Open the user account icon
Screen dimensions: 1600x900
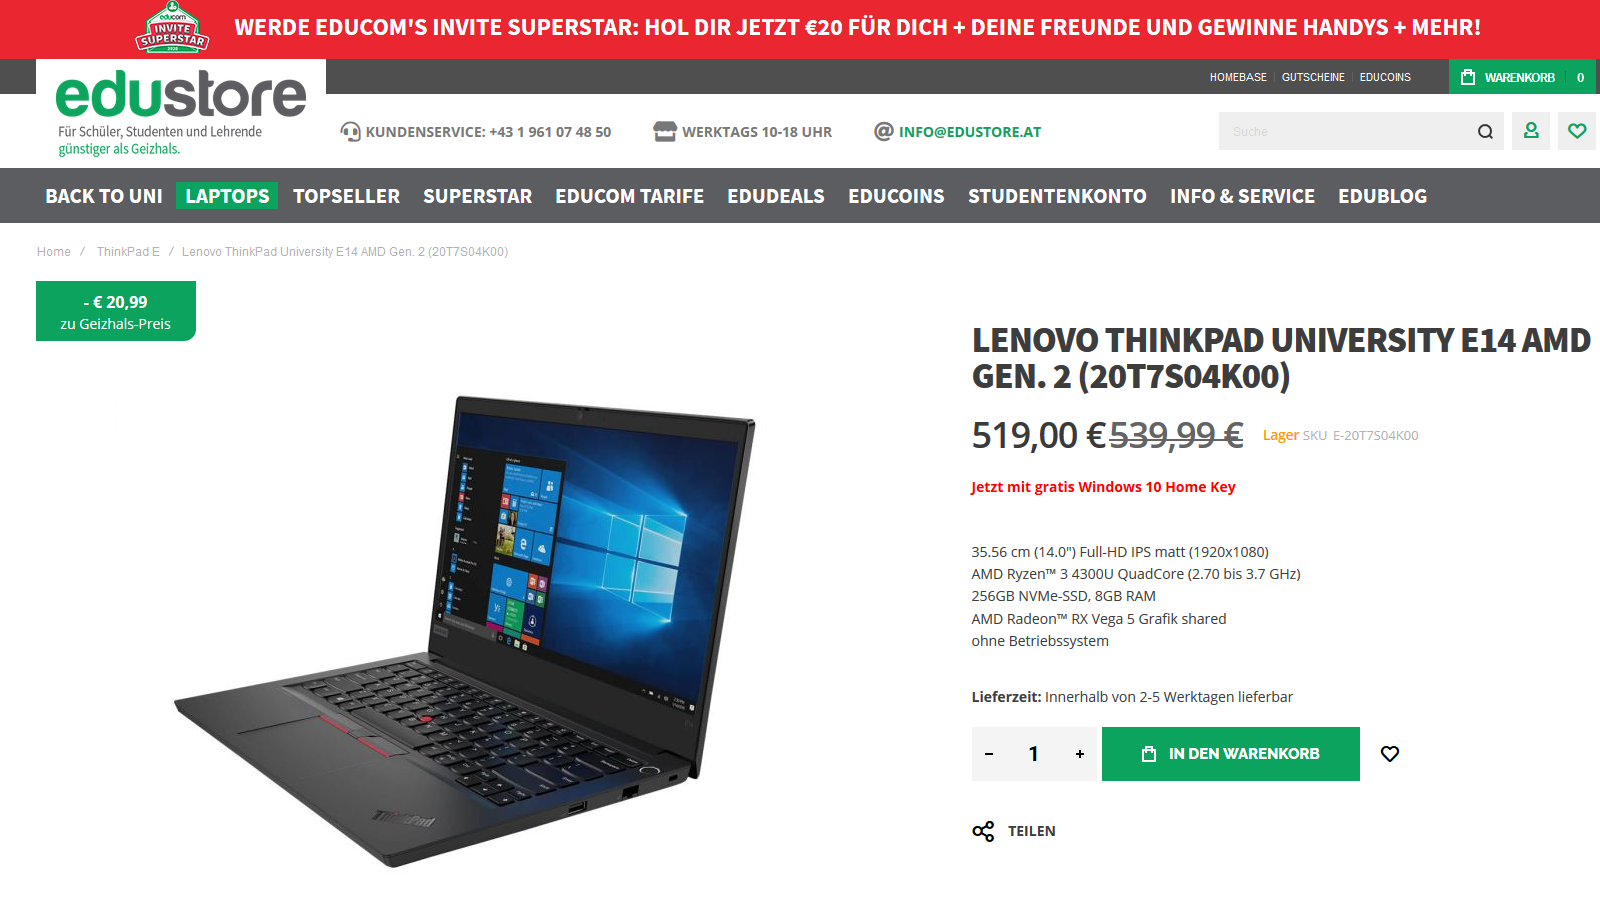[x=1531, y=131]
